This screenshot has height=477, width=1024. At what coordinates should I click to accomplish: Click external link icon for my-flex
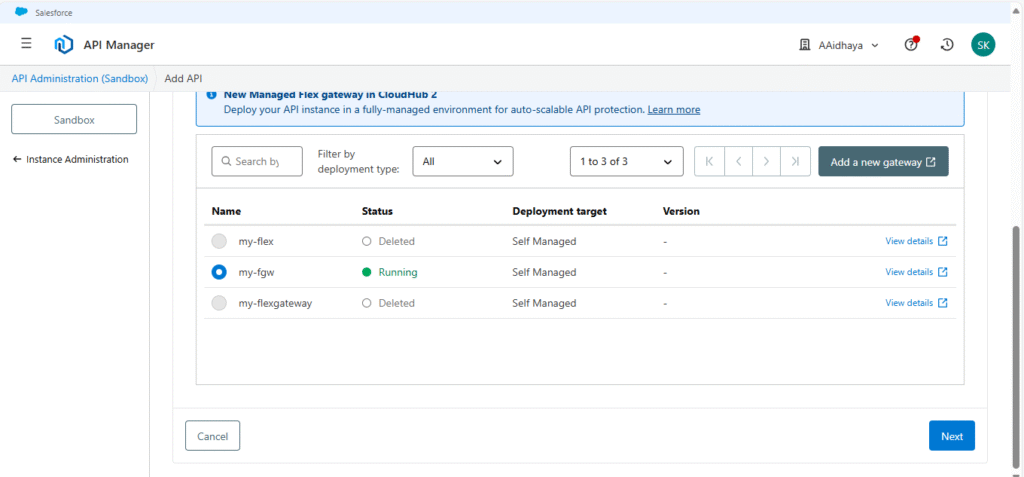click(x=942, y=241)
